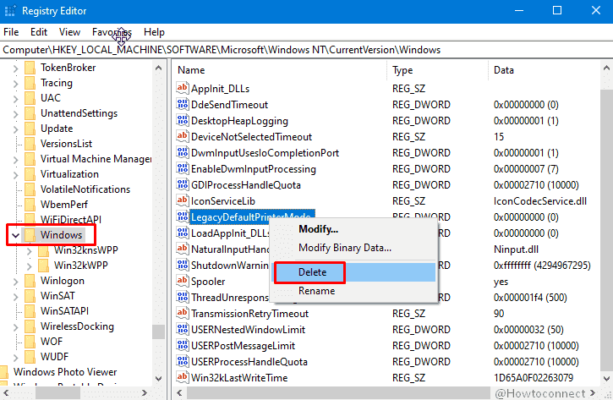Expand the Win32kWPP subkey
The width and height of the screenshot is (613, 400).
point(29,266)
